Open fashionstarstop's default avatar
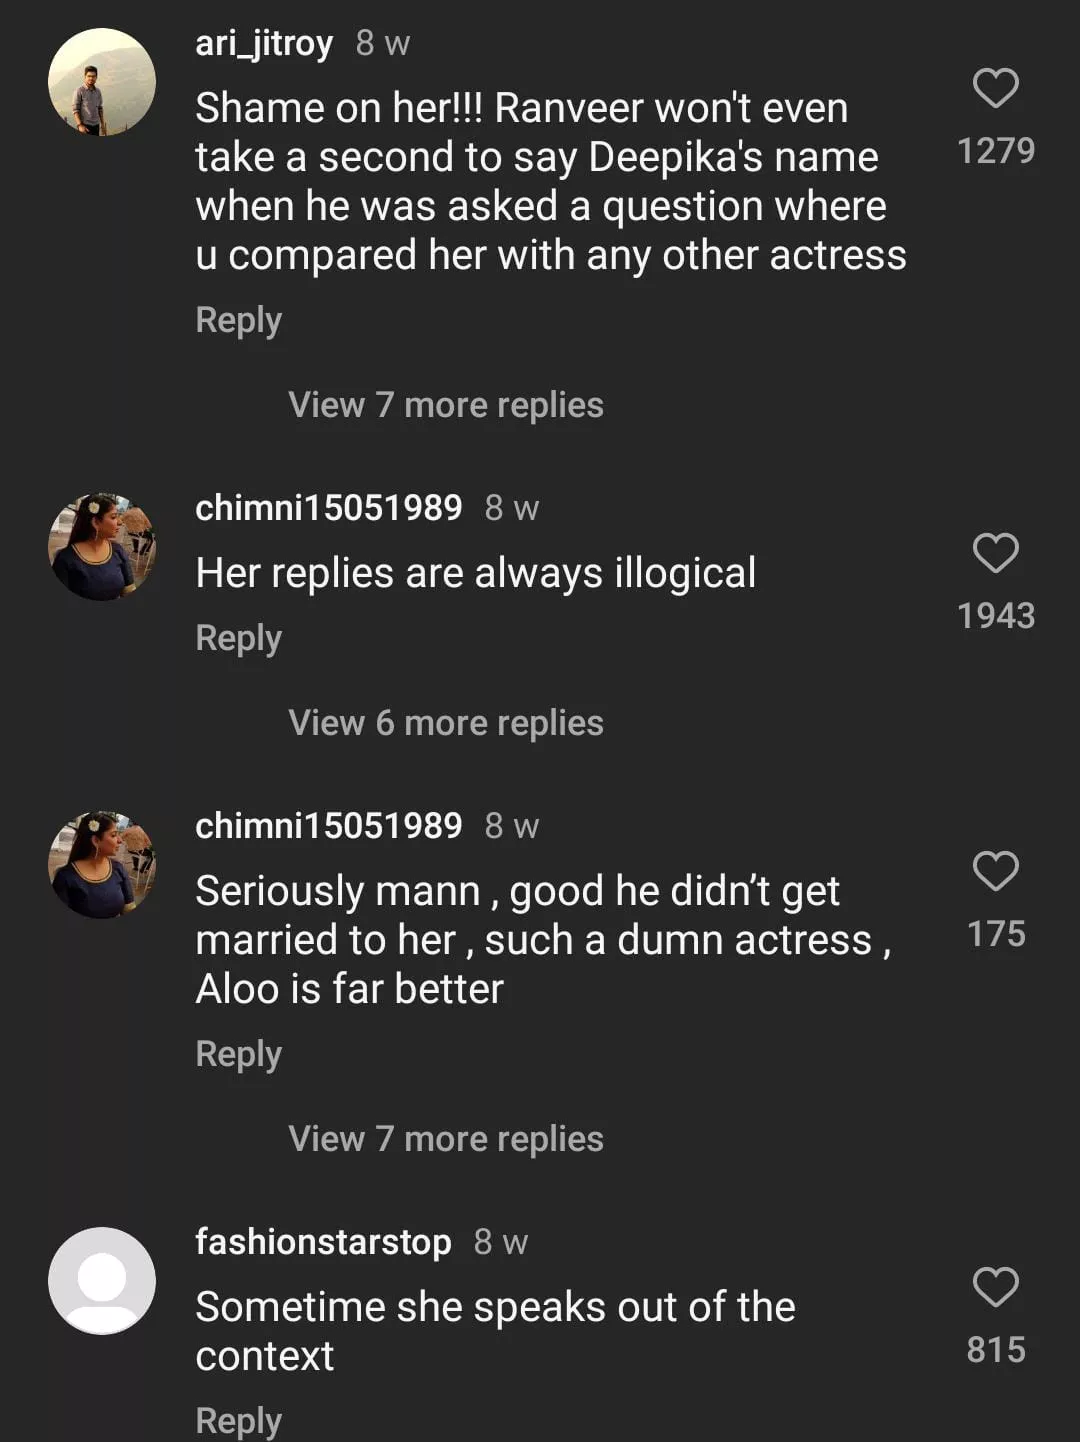 [102, 1281]
